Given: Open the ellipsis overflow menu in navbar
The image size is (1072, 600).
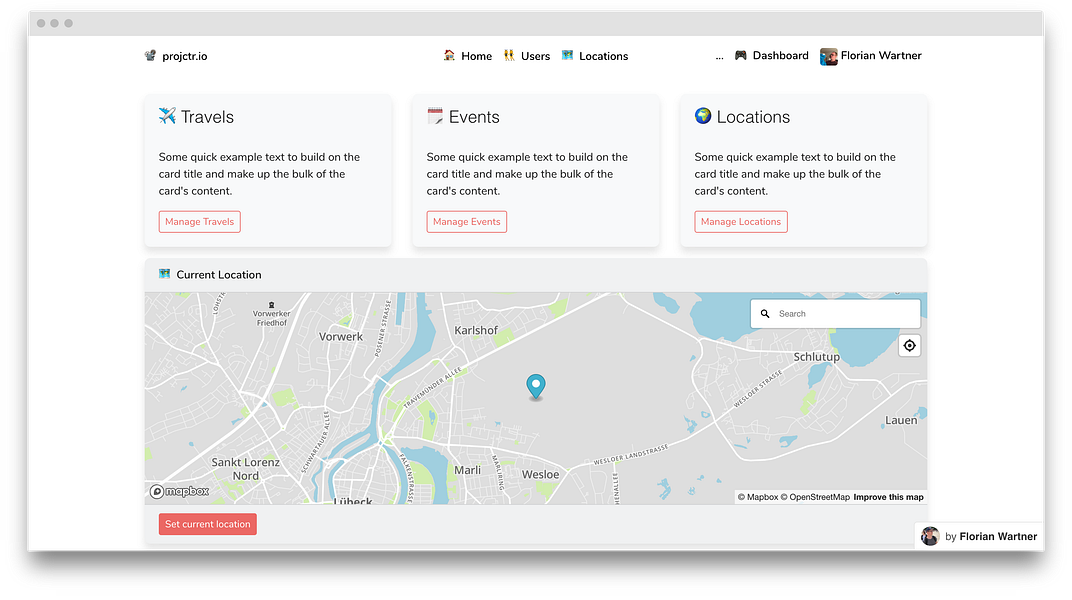Looking at the screenshot, I should (x=719, y=56).
